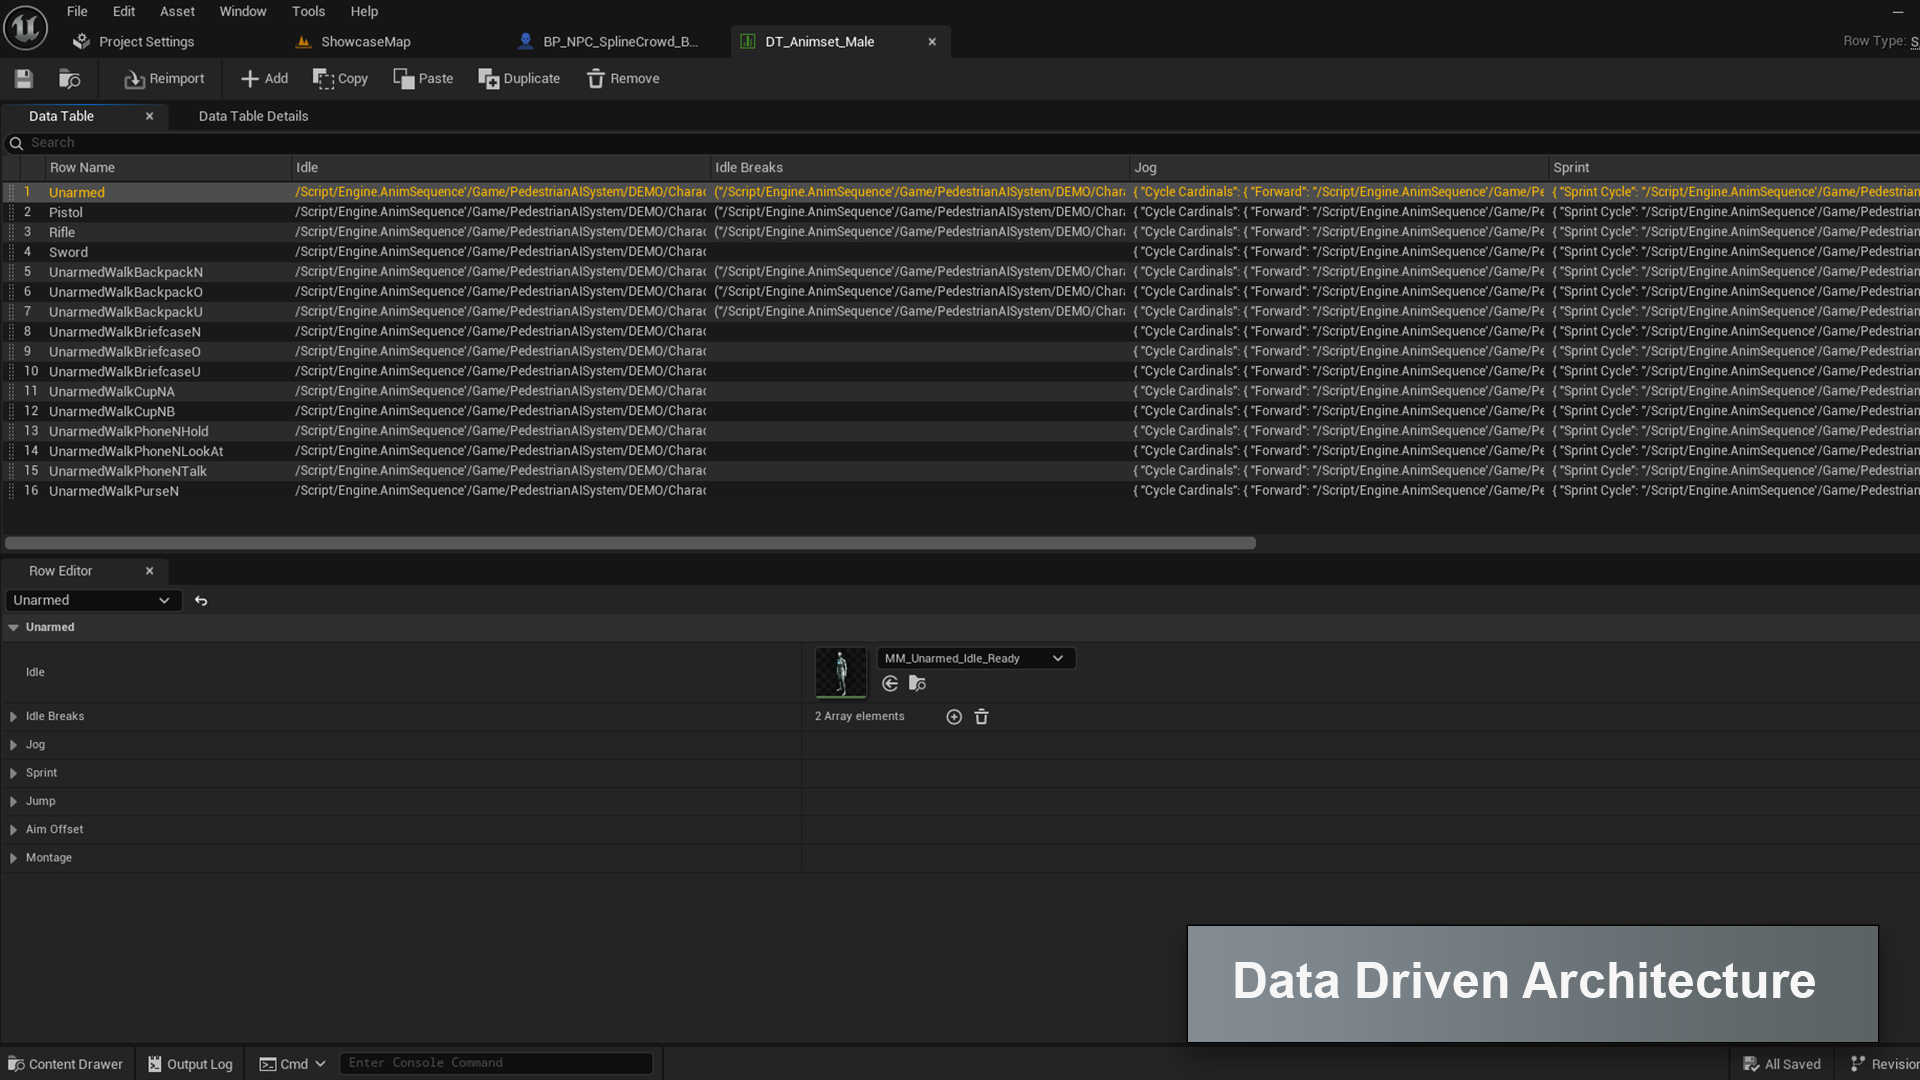Screen dimensions: 1920x1080
Task: Click Browse to asset in Content Browser icon
Action: click(x=69, y=79)
